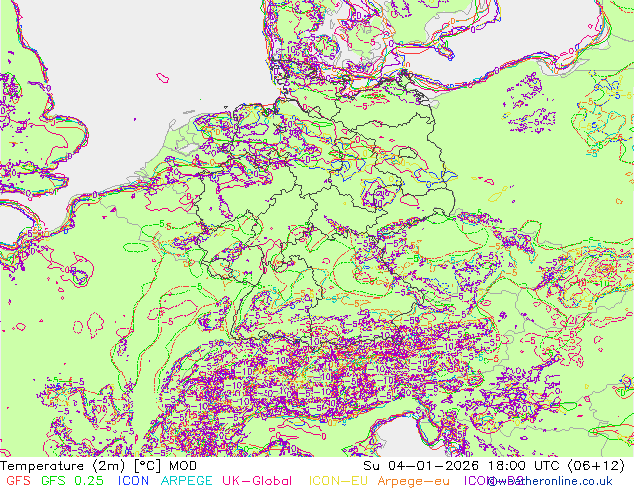
Task: Click the yellow ICON-EU legend label
Action: coord(338,481)
